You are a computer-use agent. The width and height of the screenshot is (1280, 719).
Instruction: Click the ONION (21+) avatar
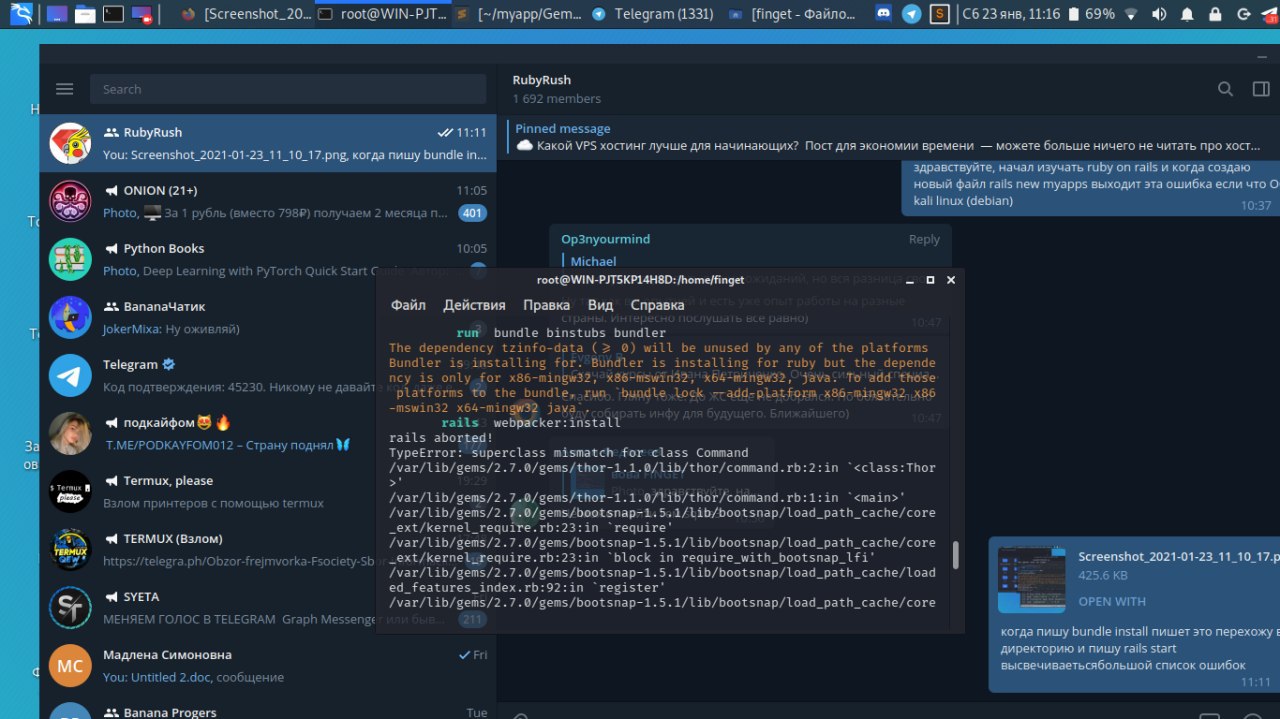point(71,202)
